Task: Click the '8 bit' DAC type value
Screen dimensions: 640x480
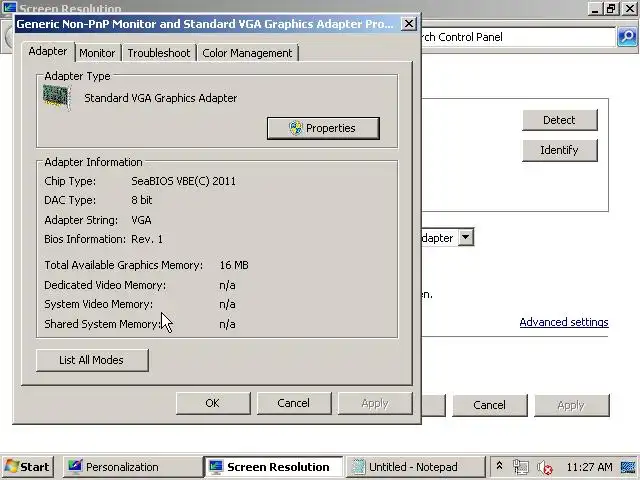Action: (x=142, y=200)
